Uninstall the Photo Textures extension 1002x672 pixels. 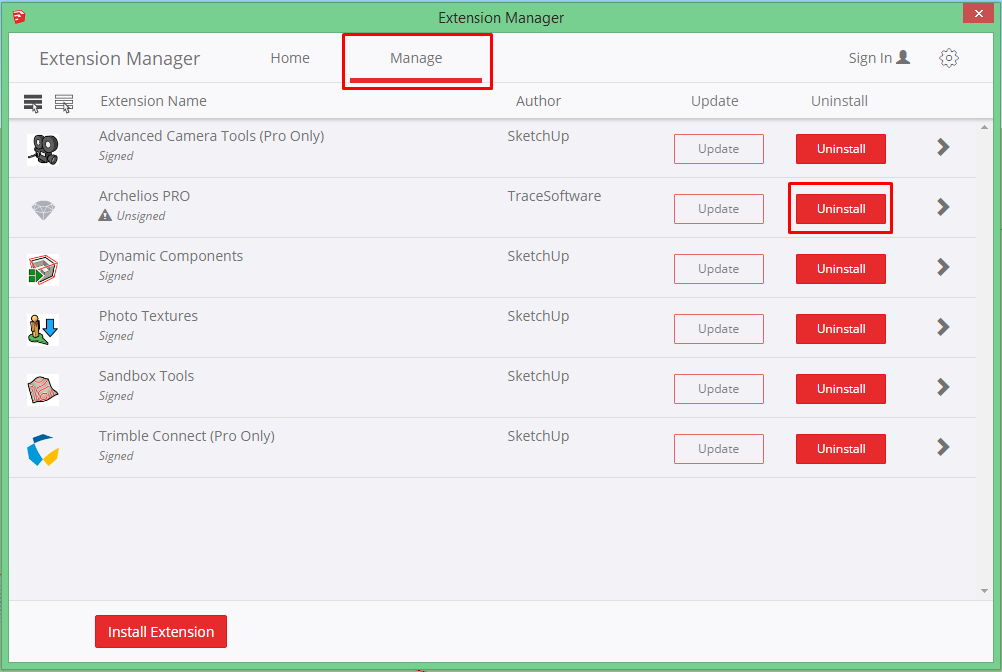pos(840,329)
